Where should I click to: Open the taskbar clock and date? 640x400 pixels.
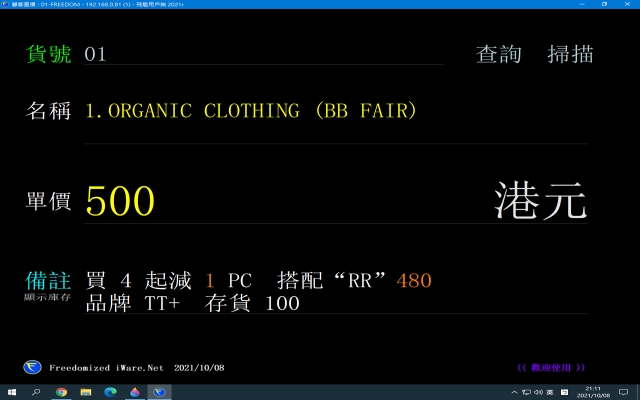[594, 392]
